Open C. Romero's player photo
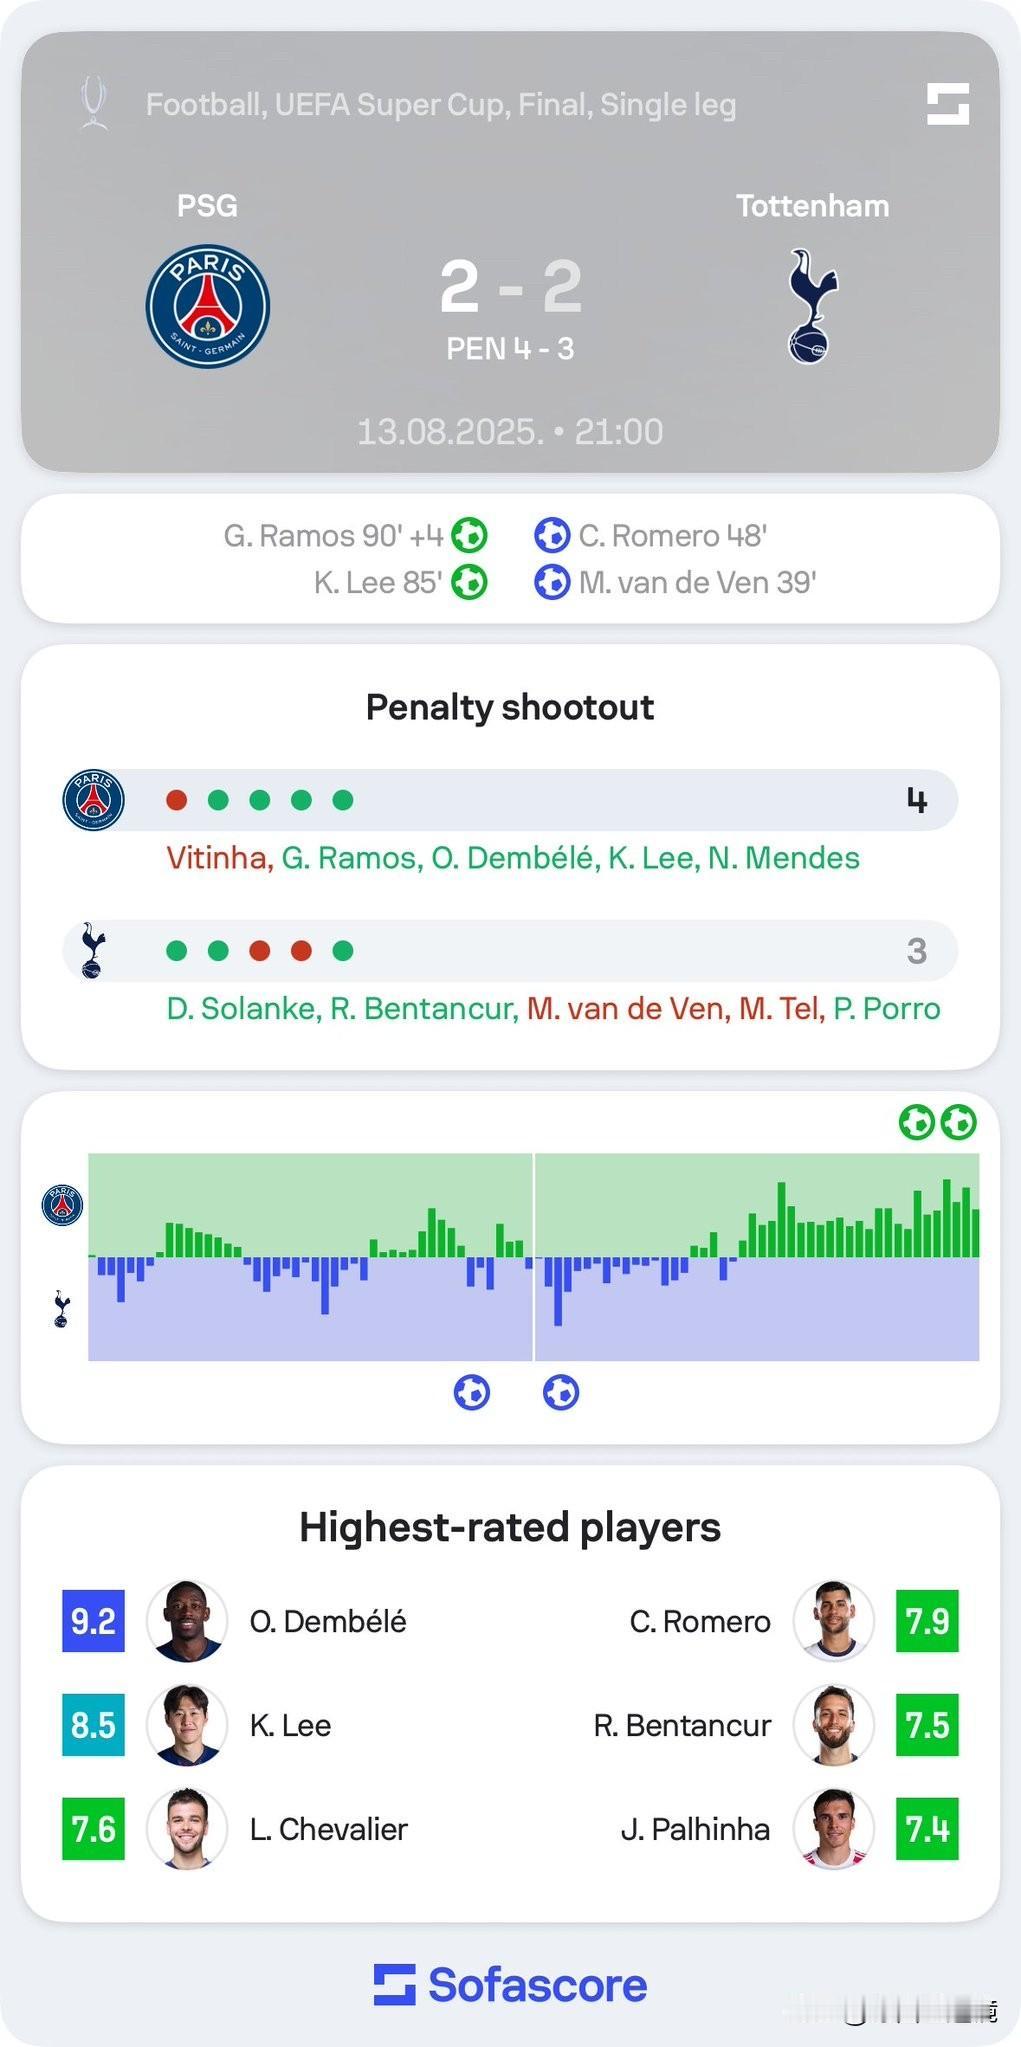The width and height of the screenshot is (1021, 2047). 834,1621
